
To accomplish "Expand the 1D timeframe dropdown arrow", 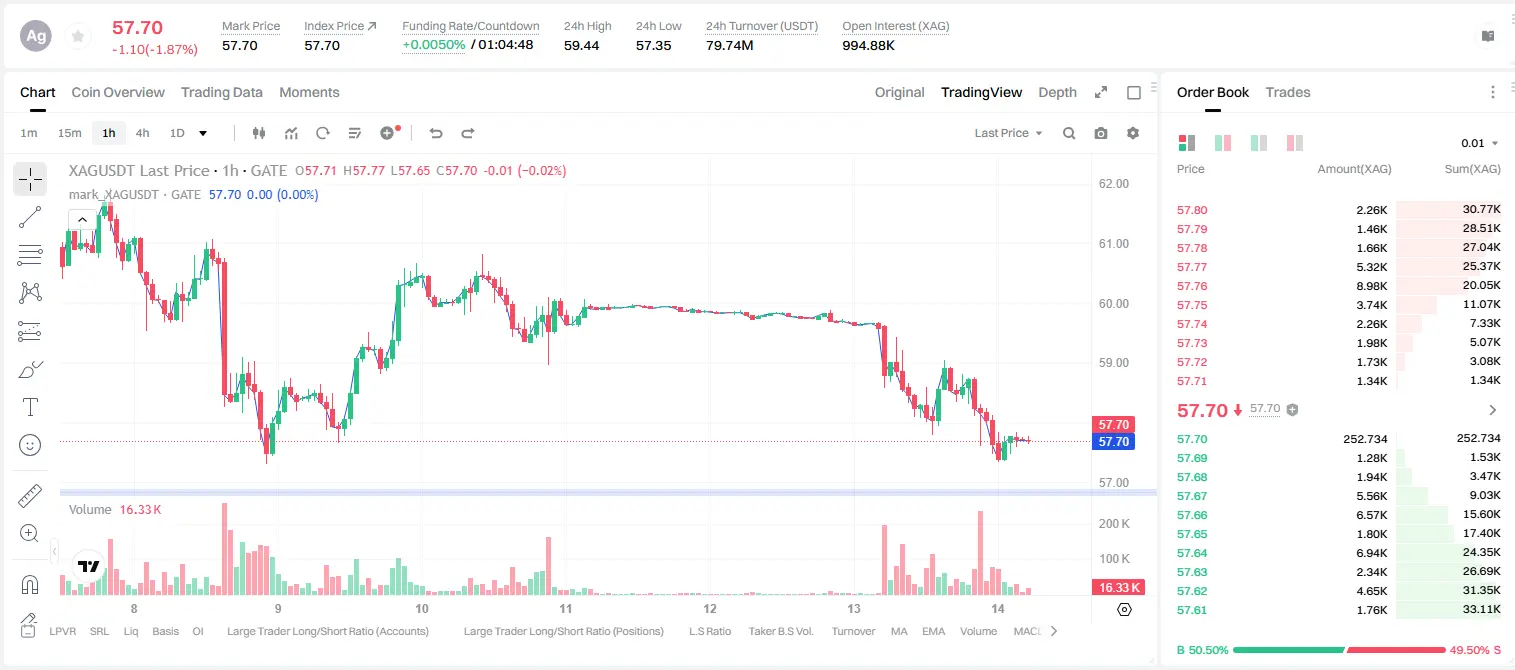I will pyautogui.click(x=203, y=133).
